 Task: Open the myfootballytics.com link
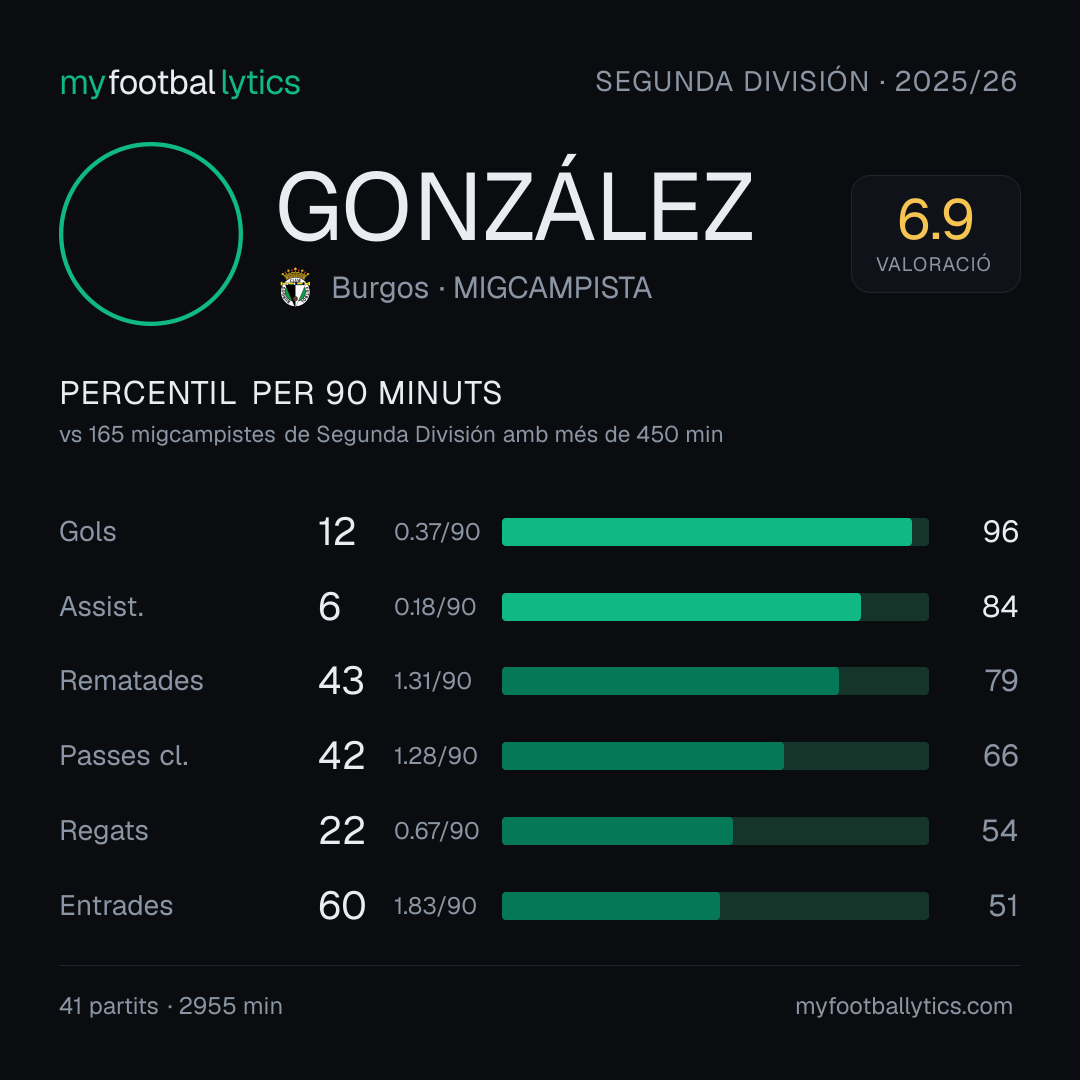click(904, 1006)
